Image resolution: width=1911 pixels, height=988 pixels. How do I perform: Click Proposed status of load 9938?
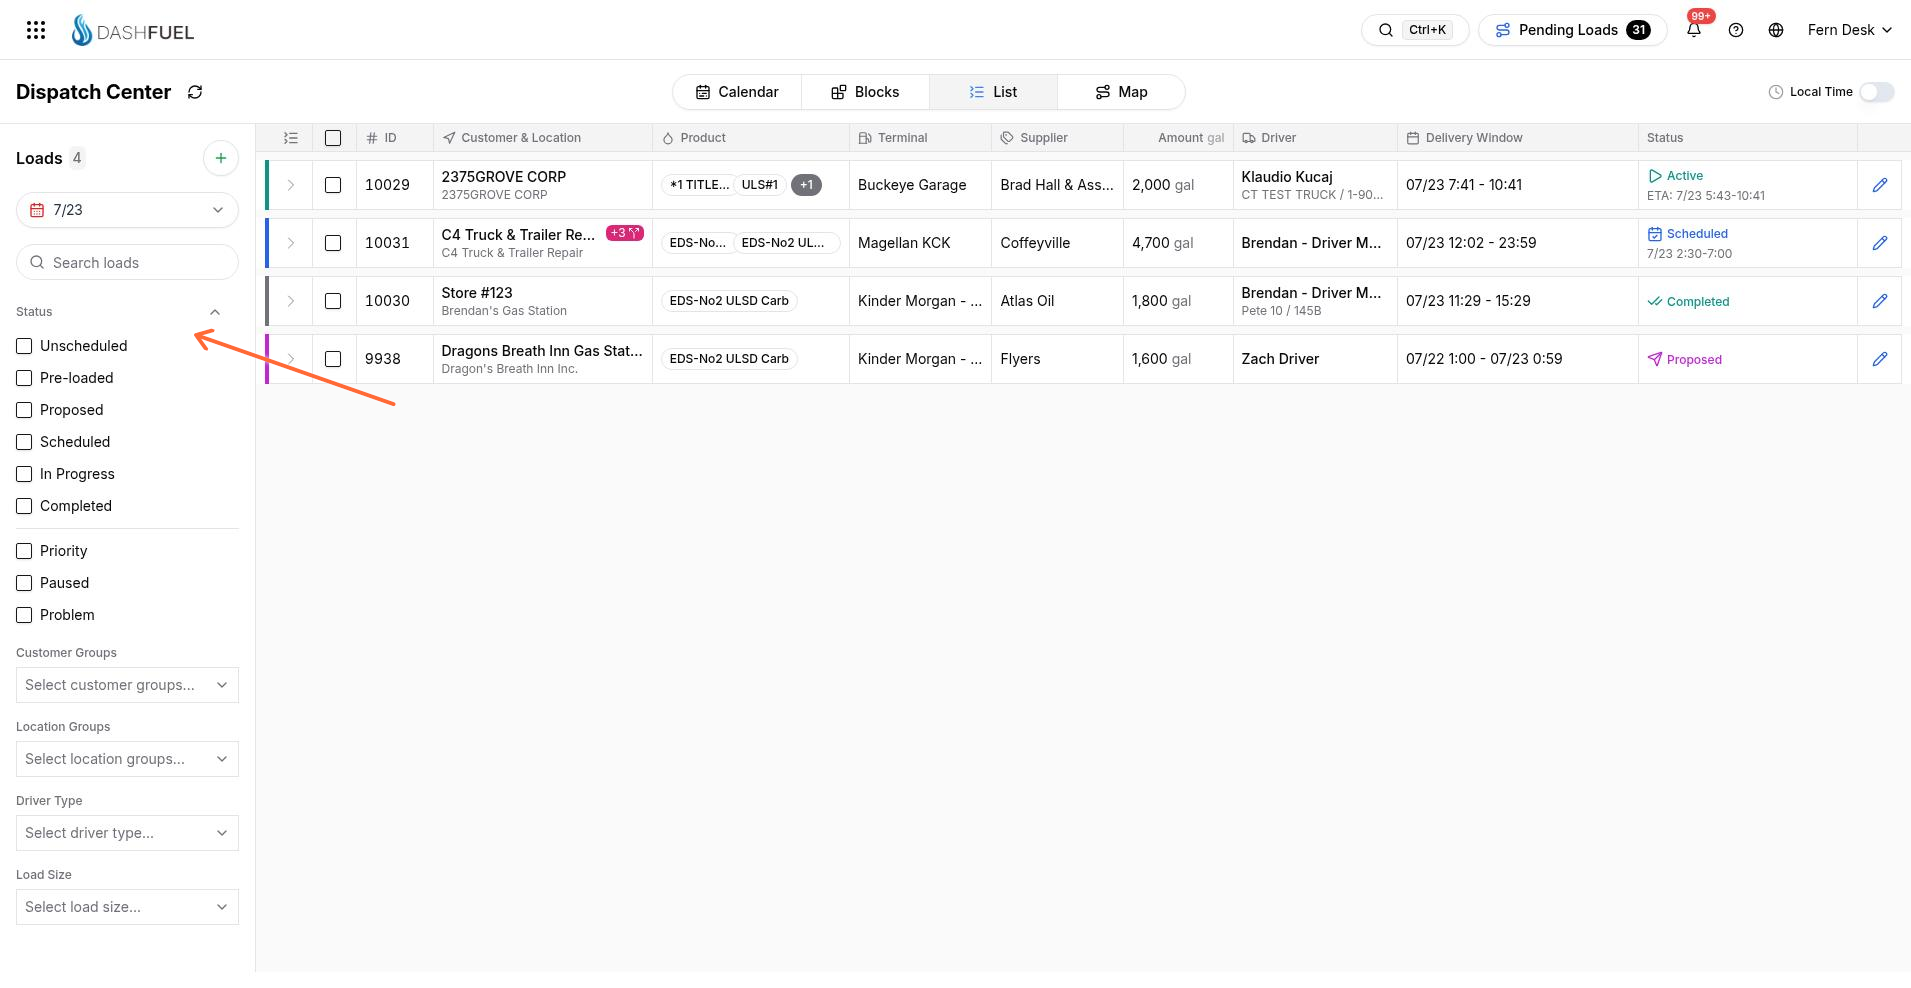click(x=1685, y=359)
